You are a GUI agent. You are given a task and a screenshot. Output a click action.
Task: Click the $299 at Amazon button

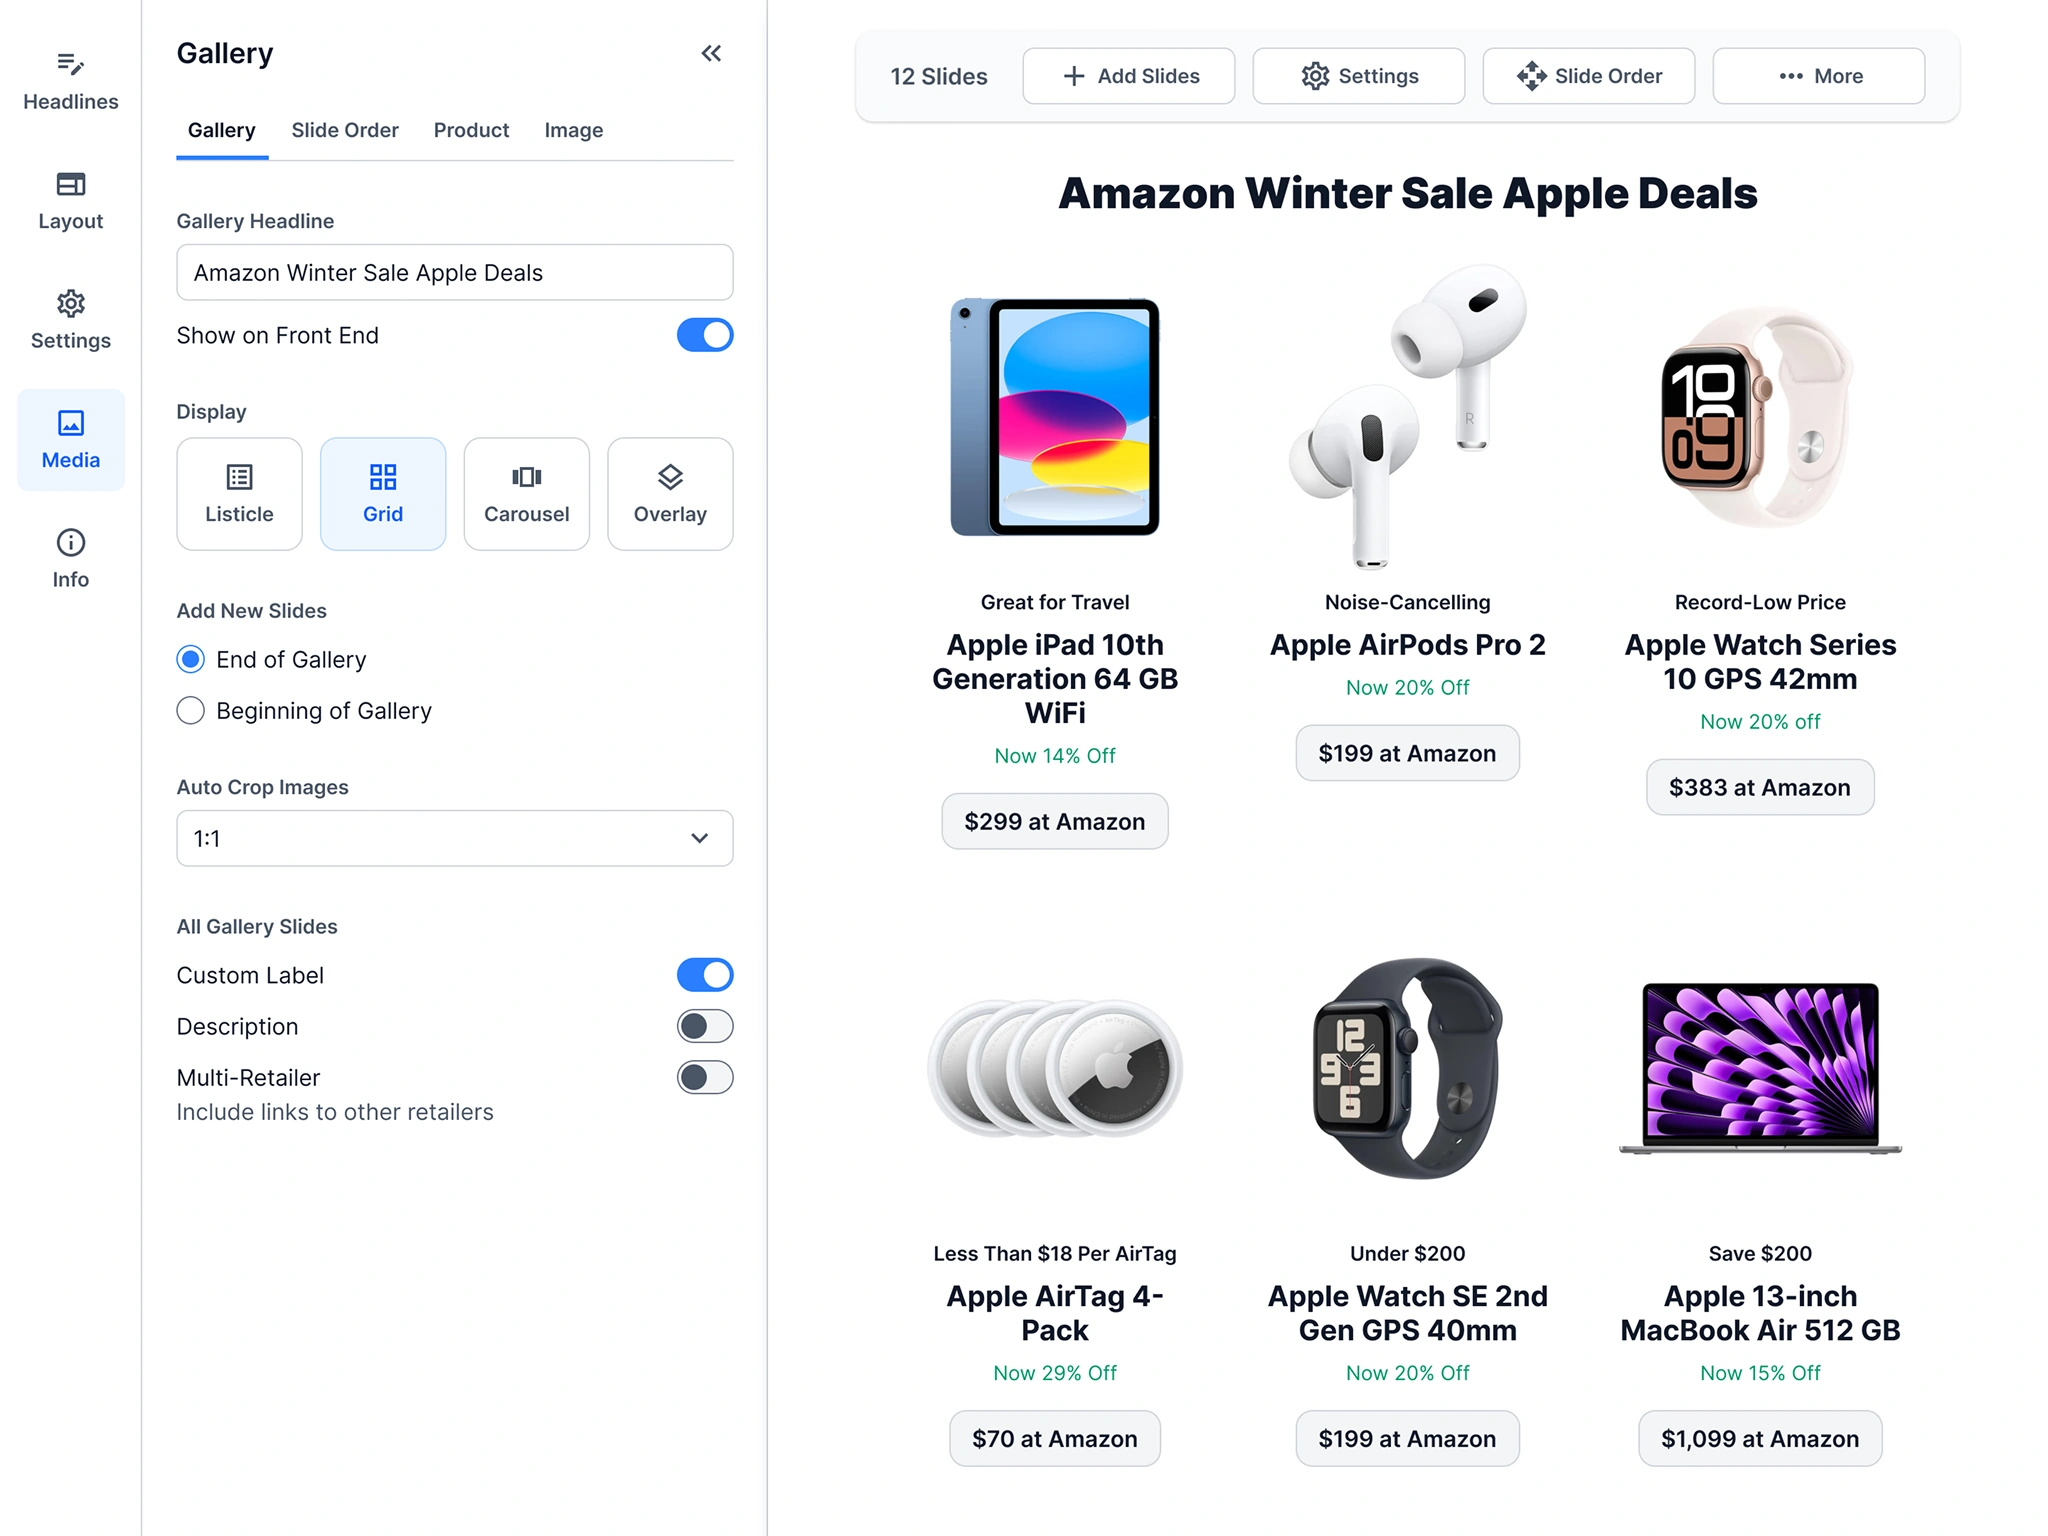pyautogui.click(x=1054, y=821)
